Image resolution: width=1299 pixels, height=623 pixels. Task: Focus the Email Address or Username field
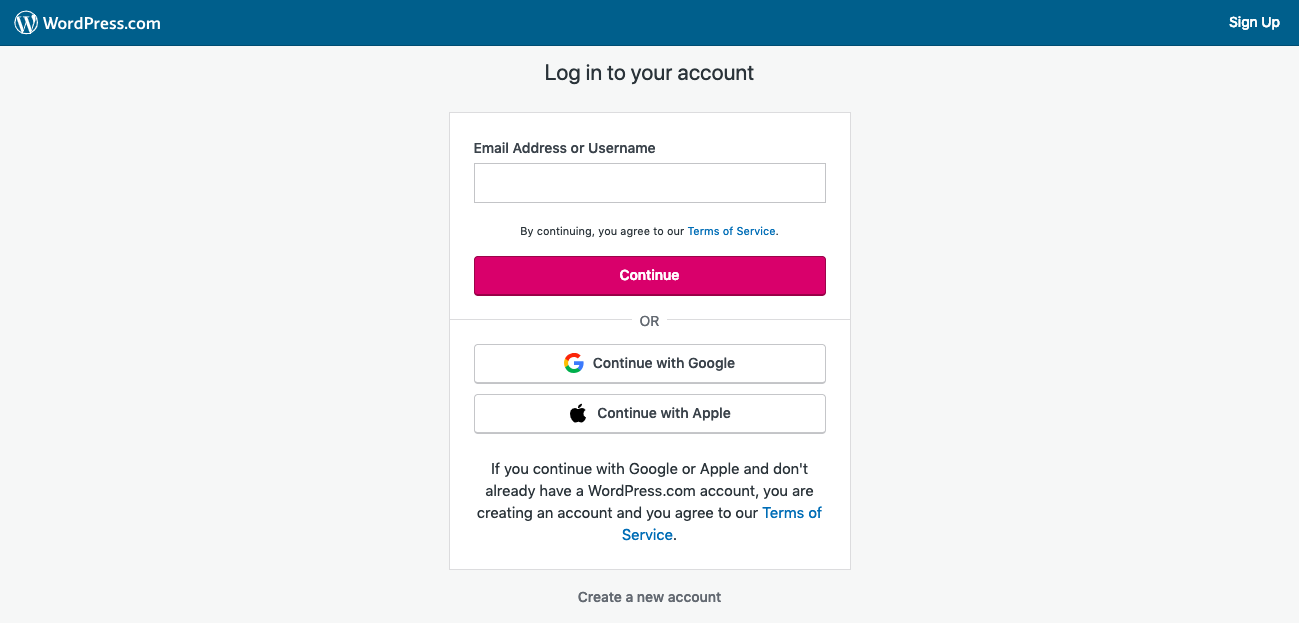[x=649, y=183]
